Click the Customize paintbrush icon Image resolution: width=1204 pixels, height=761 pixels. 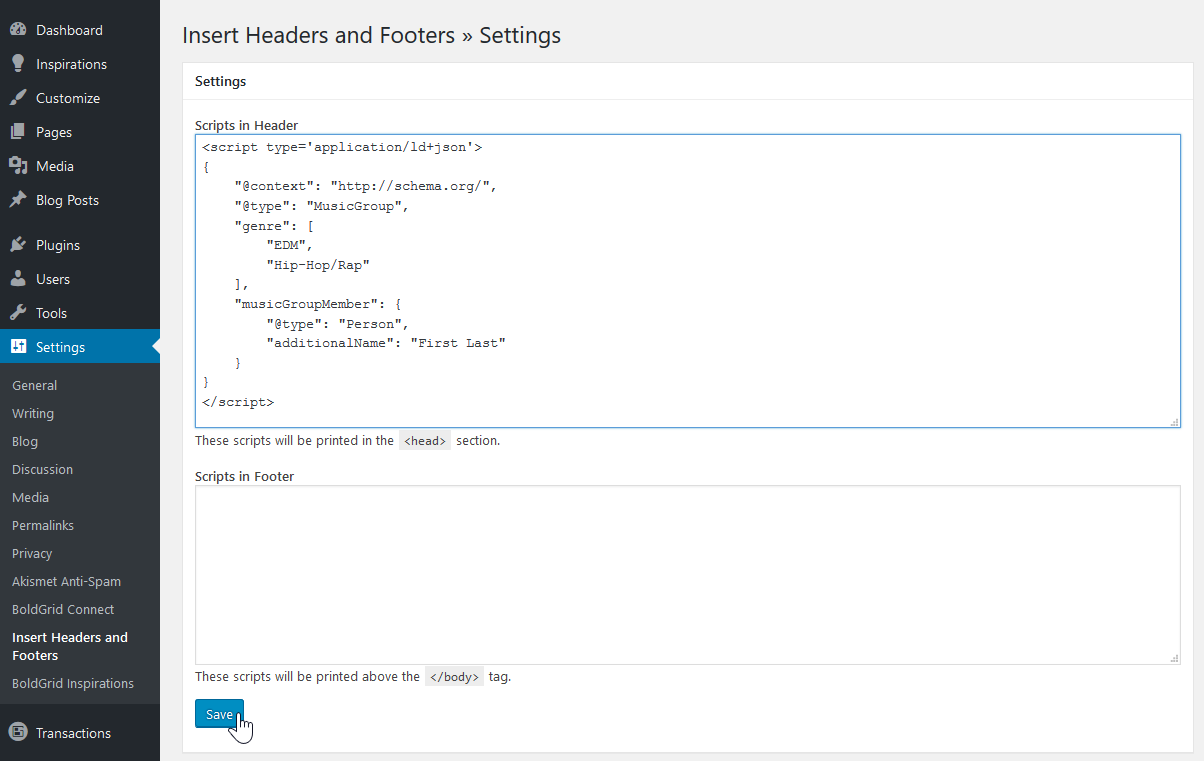click(18, 98)
